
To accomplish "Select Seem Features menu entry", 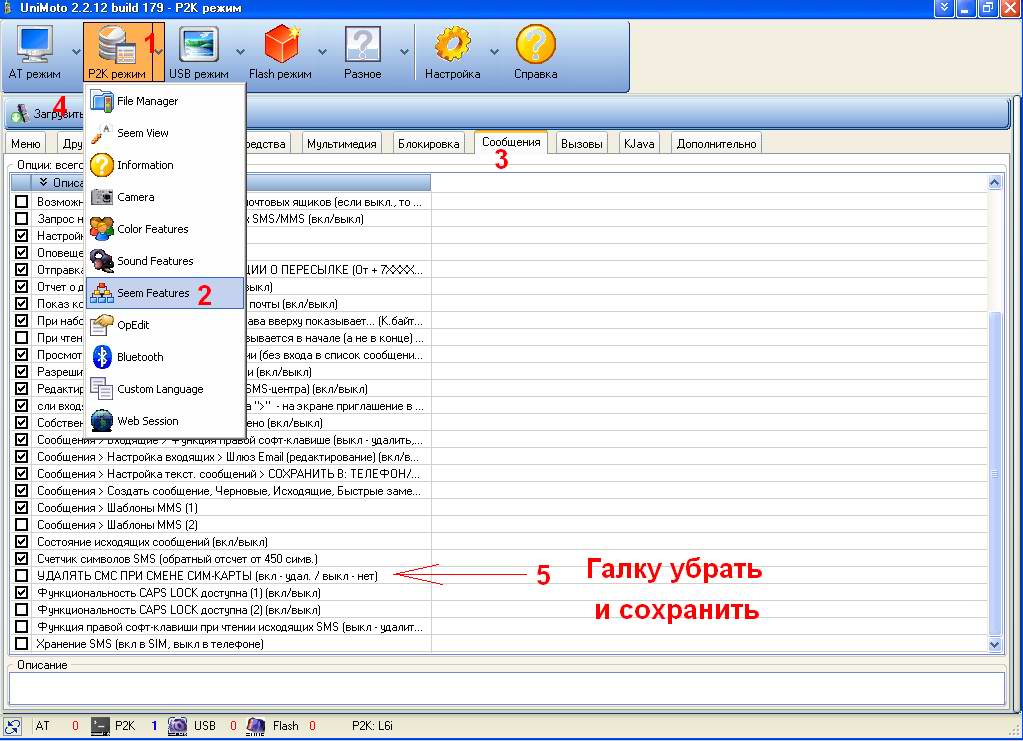I will click(x=166, y=293).
